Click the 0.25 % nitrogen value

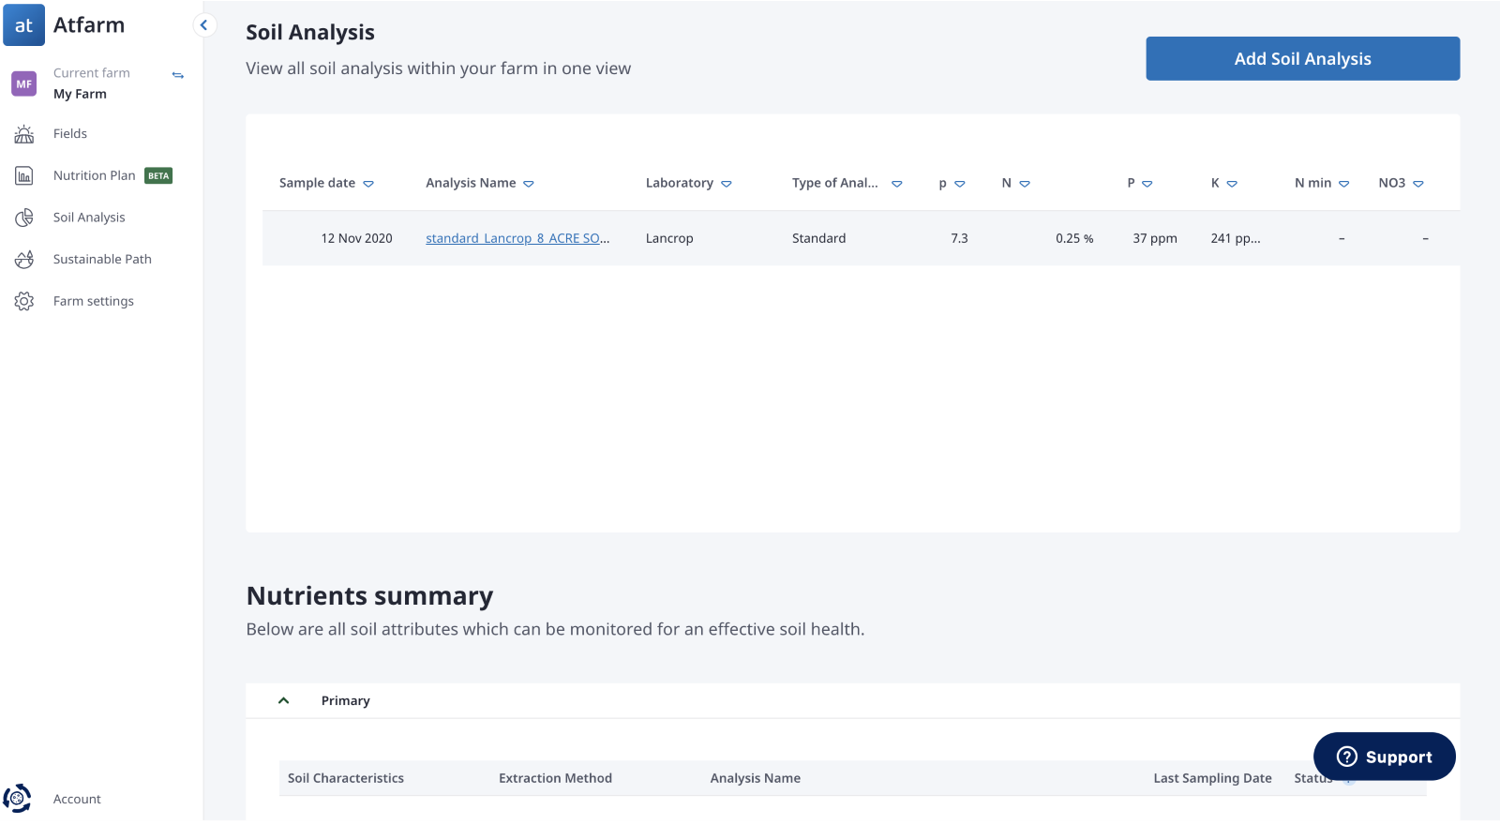pyautogui.click(x=1074, y=239)
